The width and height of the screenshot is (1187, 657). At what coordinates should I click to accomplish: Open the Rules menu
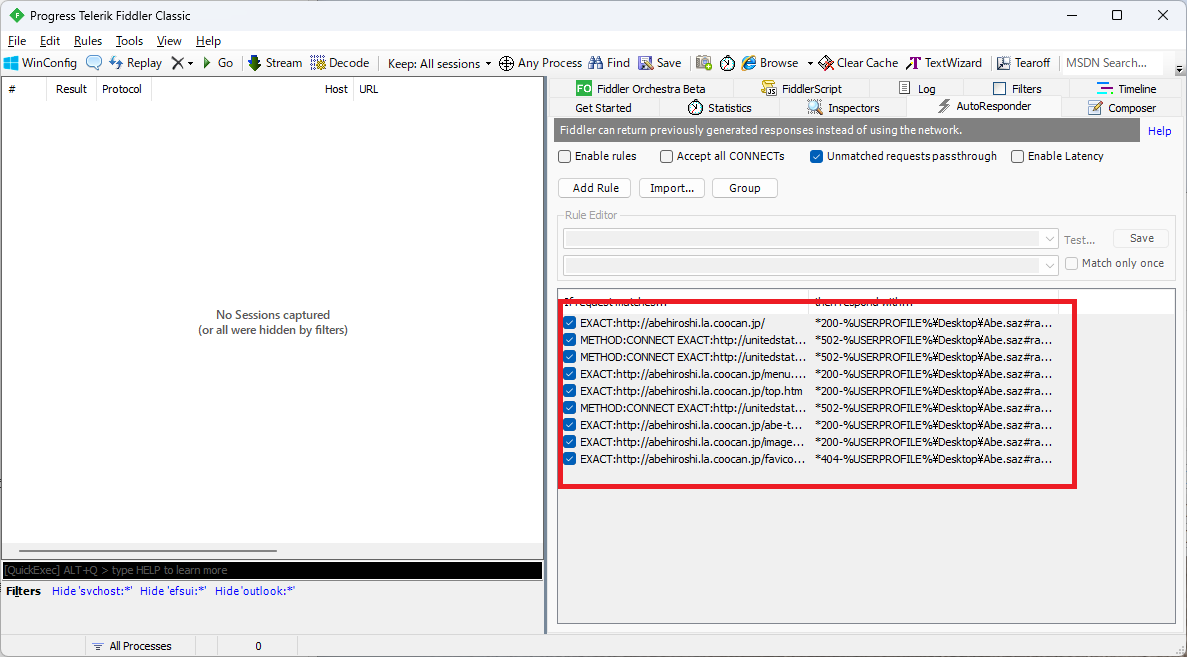(x=88, y=41)
